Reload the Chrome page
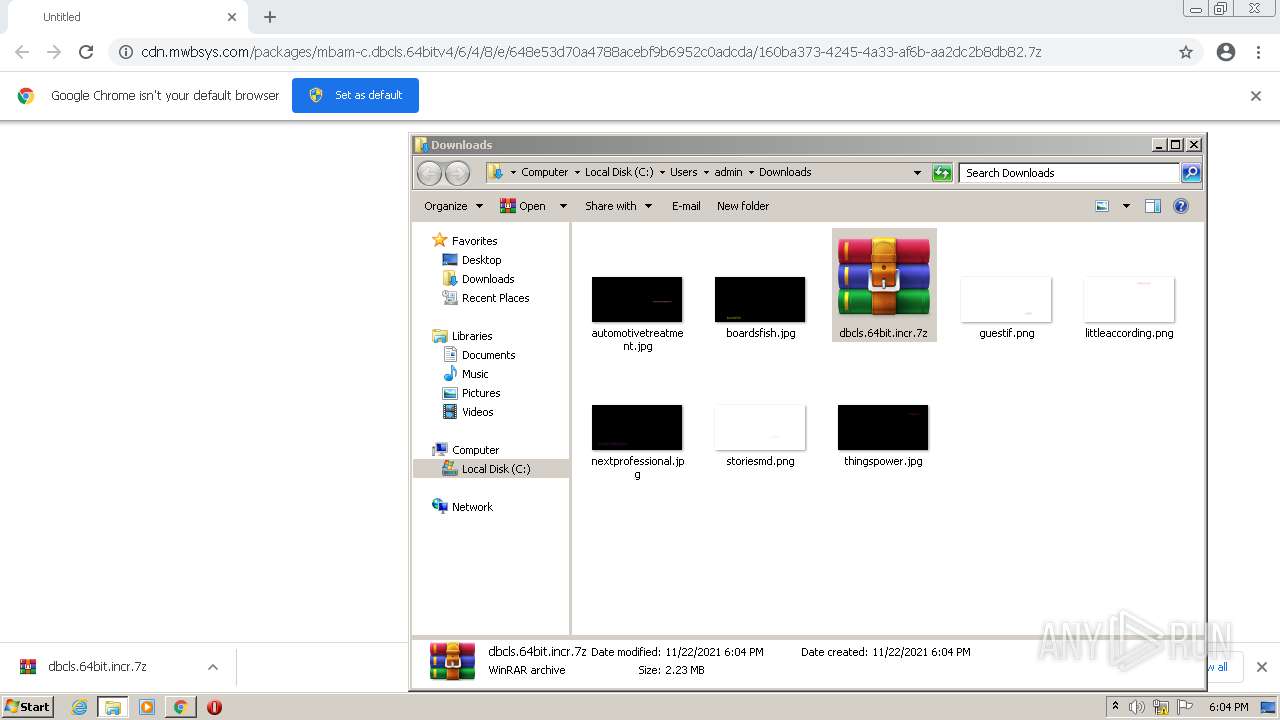The width and height of the screenshot is (1280, 720). pyautogui.click(x=86, y=52)
